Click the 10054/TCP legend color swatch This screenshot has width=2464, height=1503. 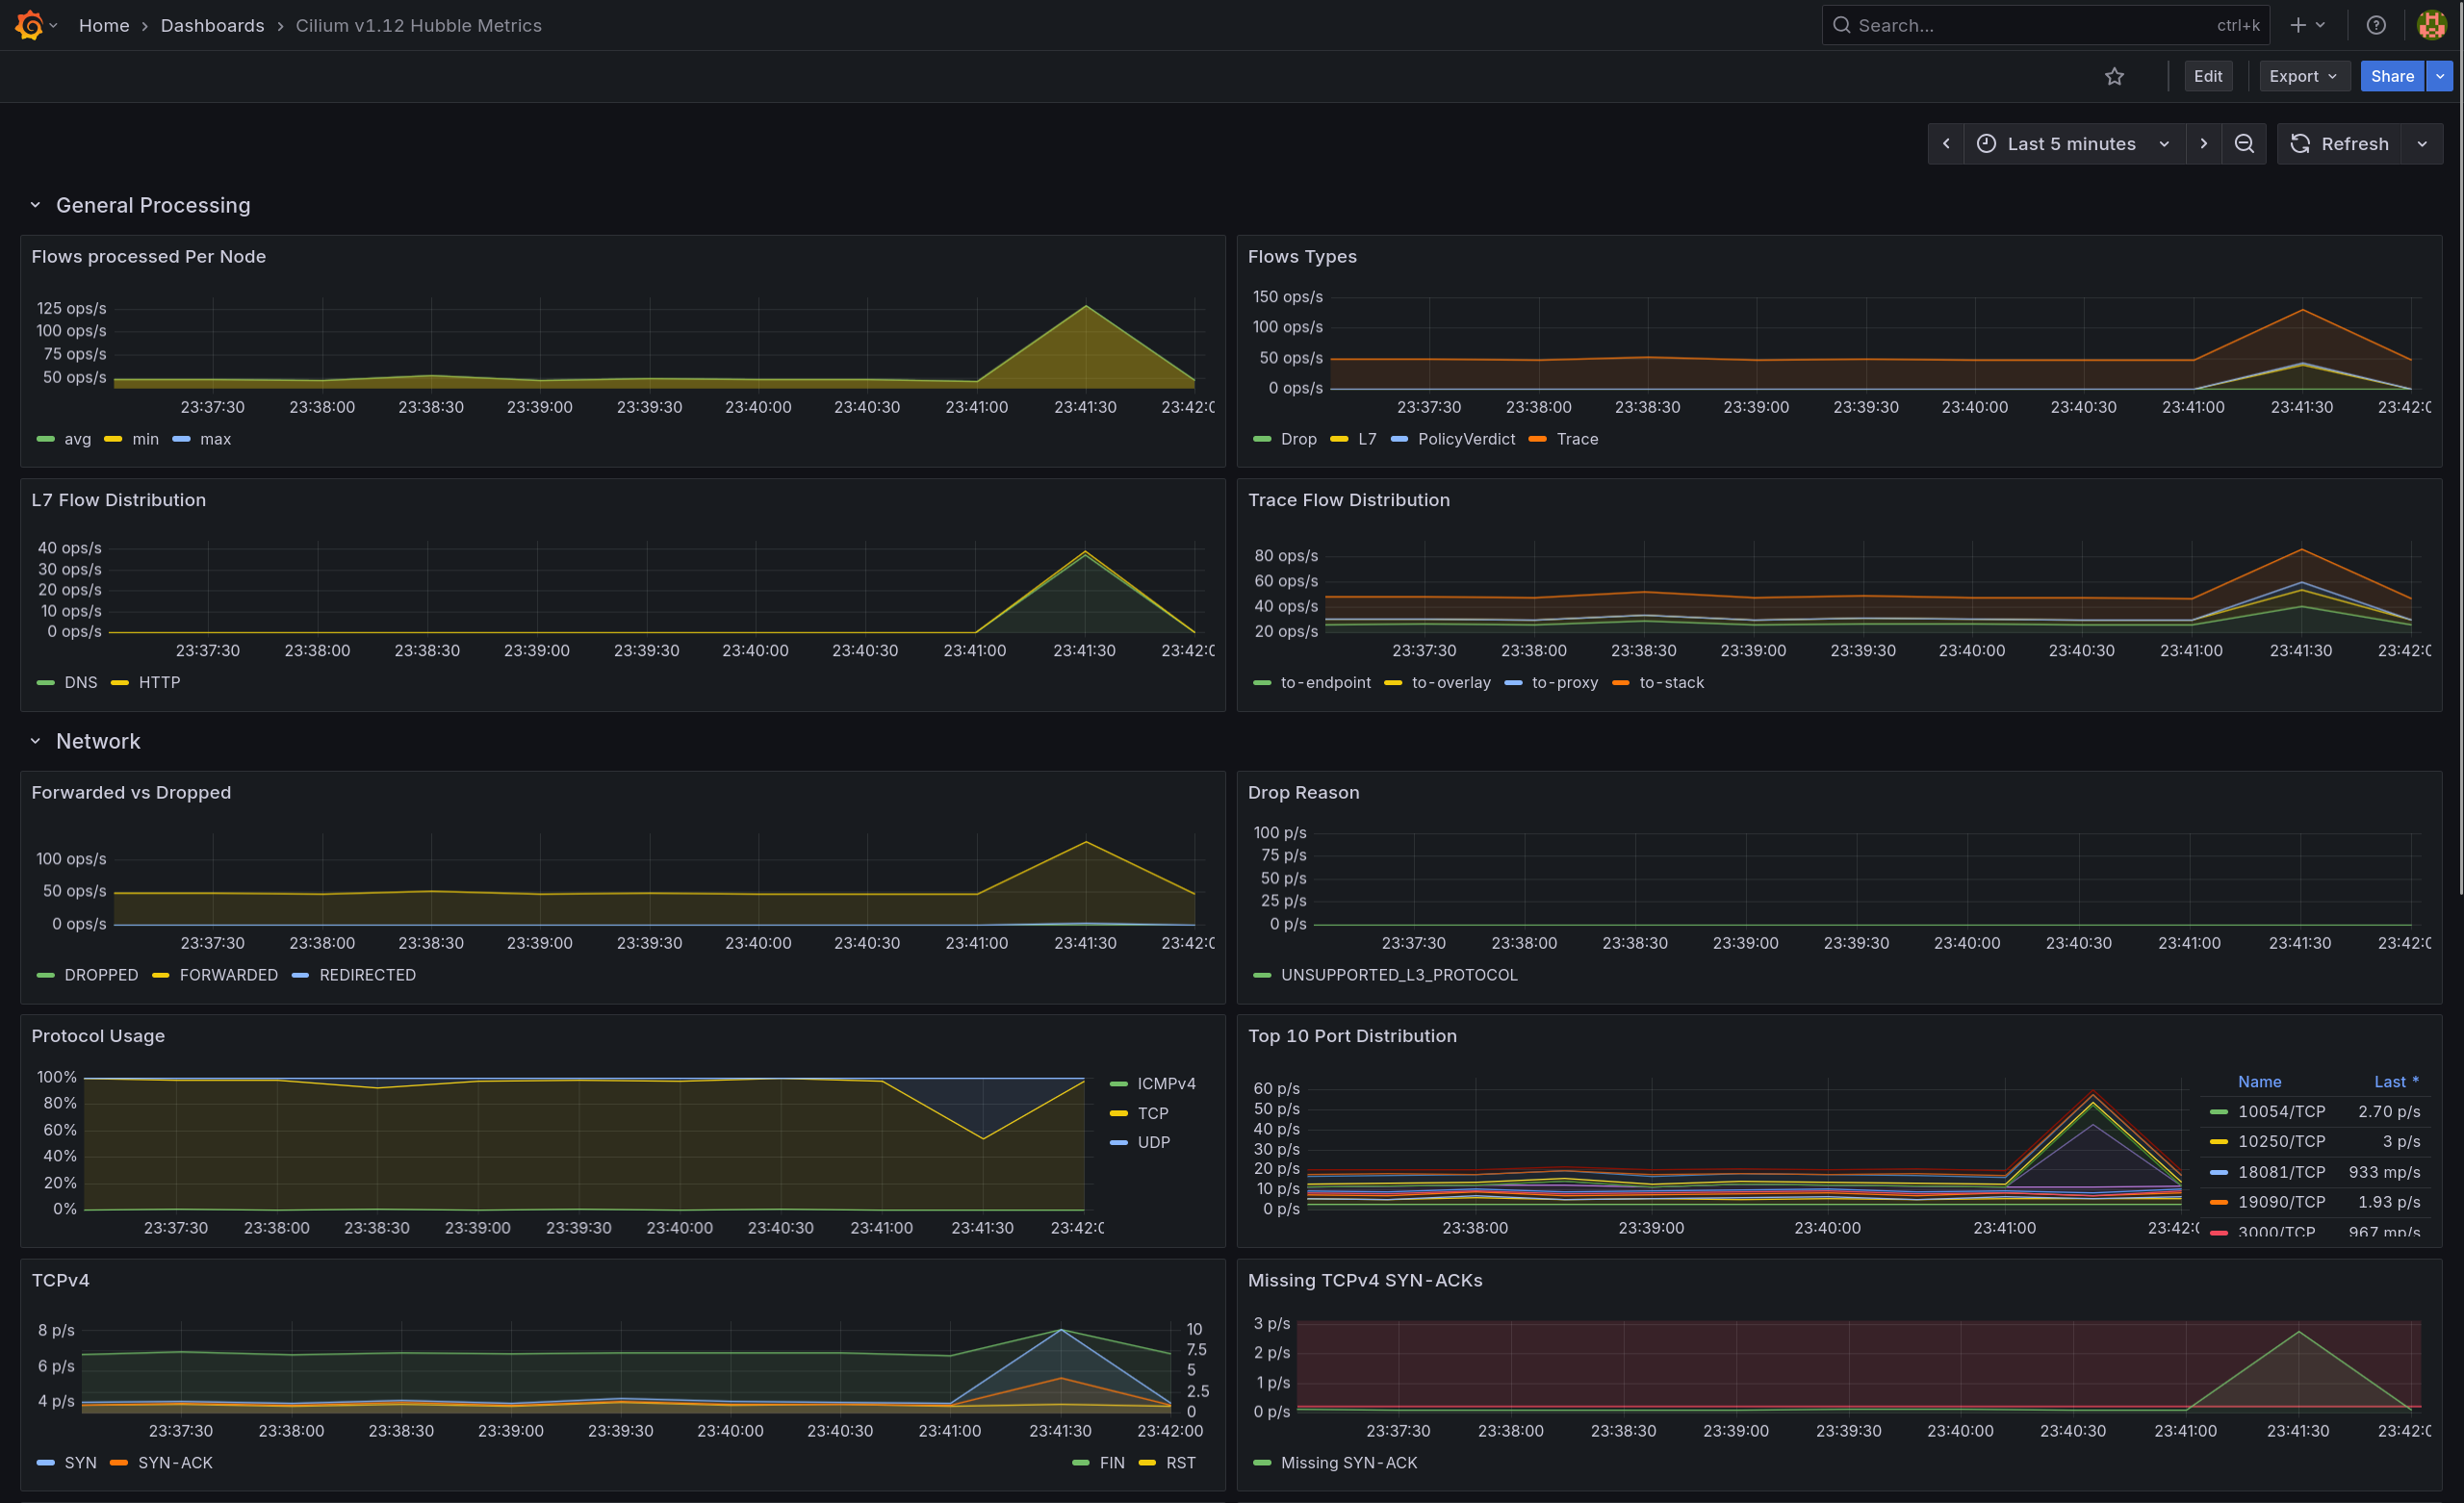[2218, 1112]
